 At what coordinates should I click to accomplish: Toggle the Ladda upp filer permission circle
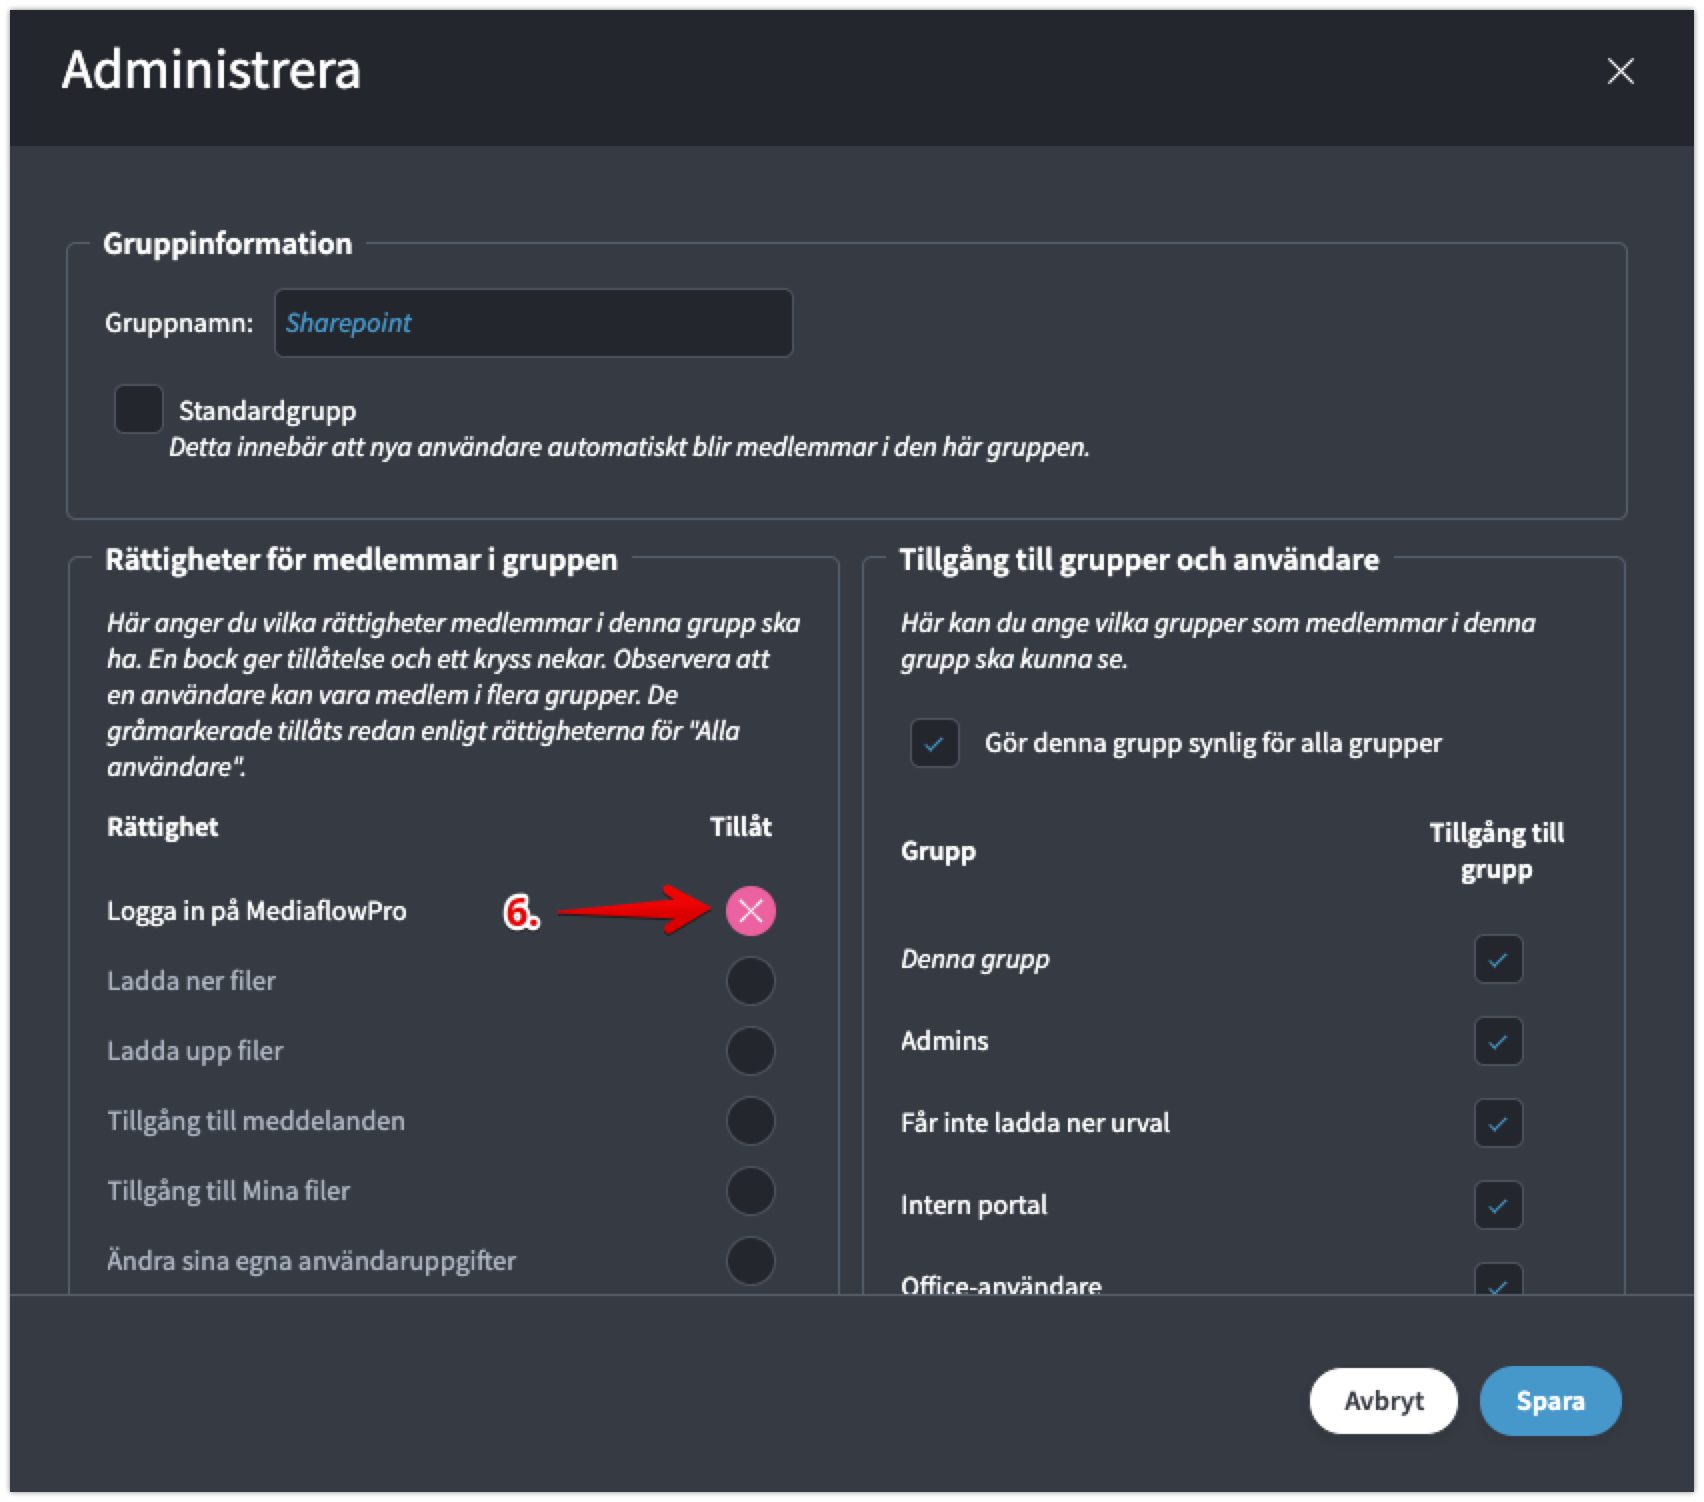[x=750, y=1051]
